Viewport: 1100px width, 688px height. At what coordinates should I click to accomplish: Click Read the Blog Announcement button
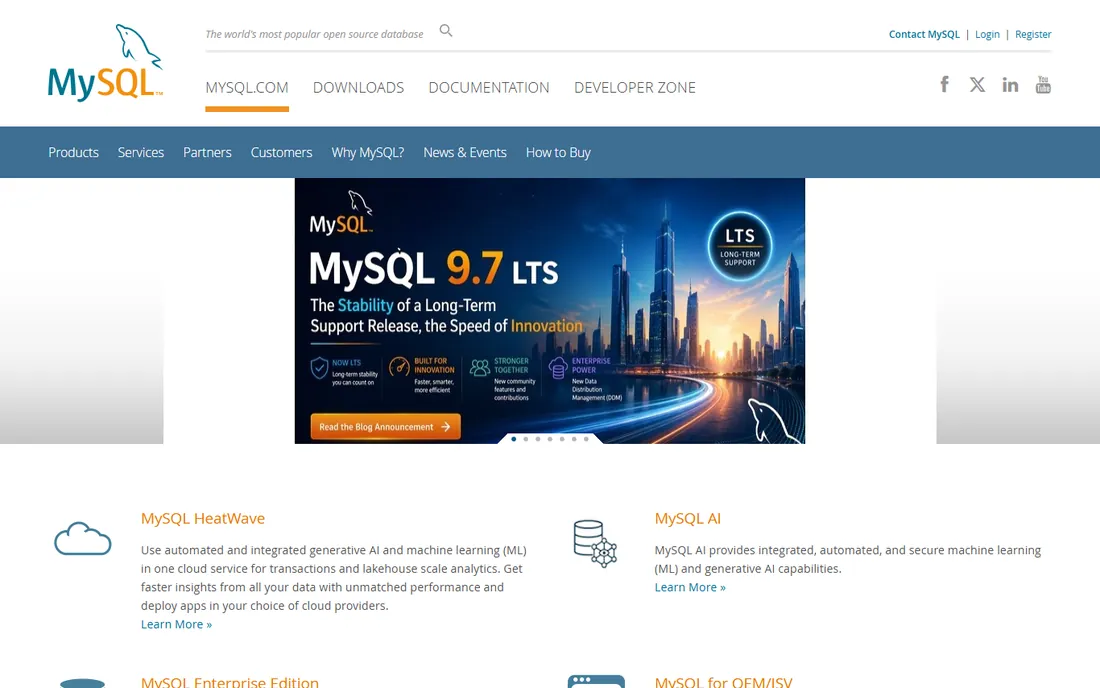pos(385,426)
